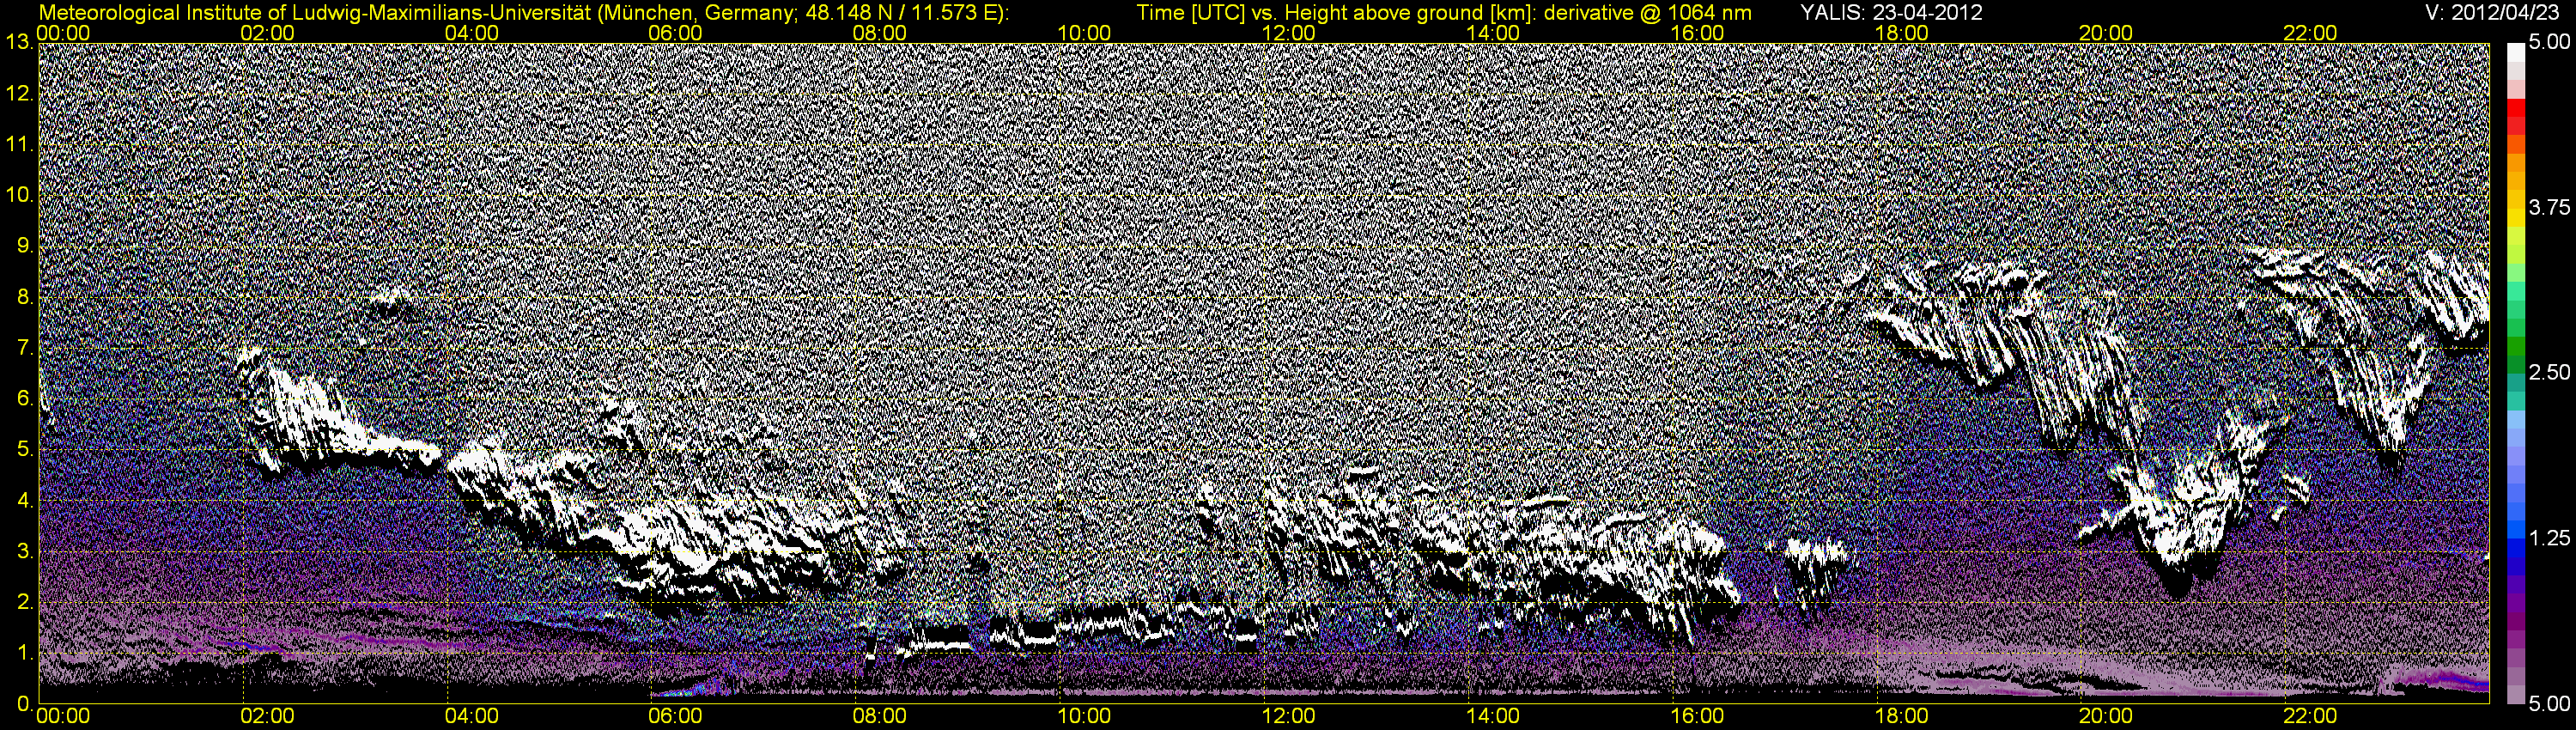Click the 16:00 label on the top time axis
2576x730 pixels.
tap(1697, 33)
